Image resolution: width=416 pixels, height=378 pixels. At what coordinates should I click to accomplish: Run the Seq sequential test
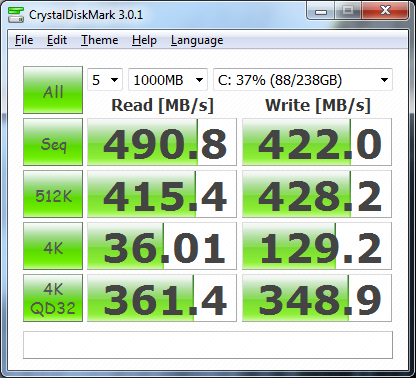coord(53,142)
